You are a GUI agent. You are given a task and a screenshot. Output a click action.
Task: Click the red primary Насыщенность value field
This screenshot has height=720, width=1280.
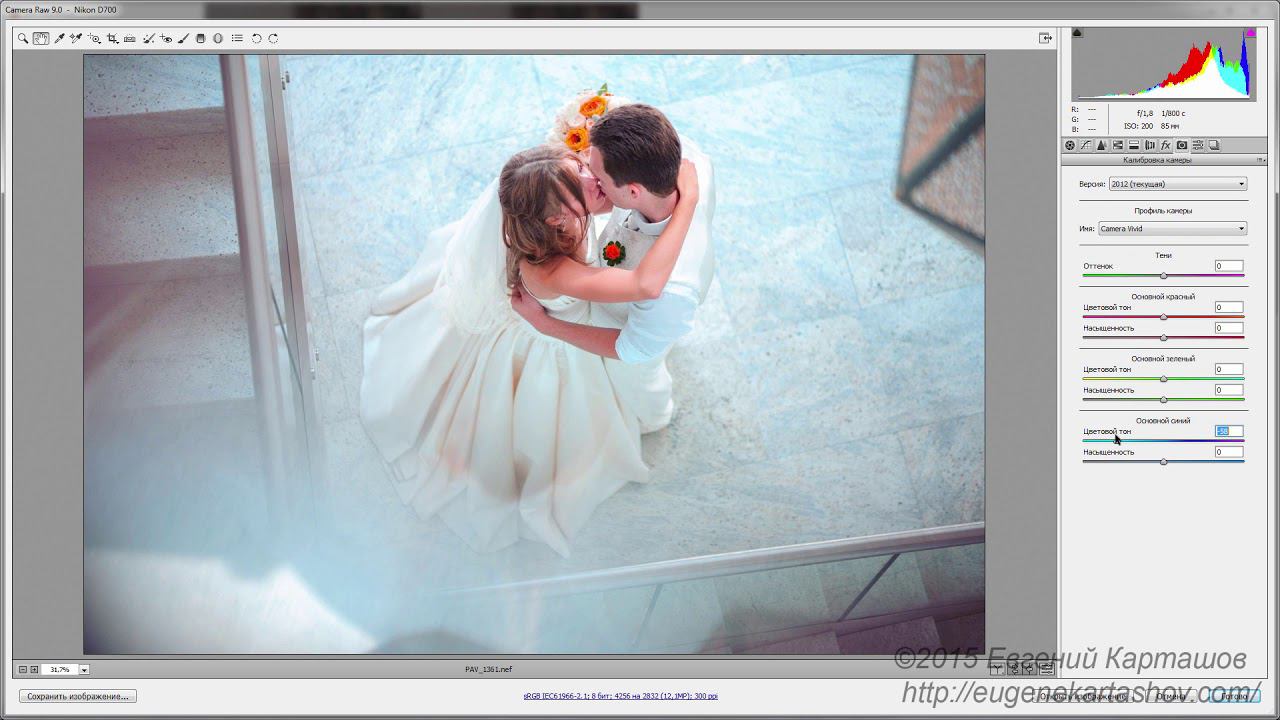pyautogui.click(x=1229, y=328)
